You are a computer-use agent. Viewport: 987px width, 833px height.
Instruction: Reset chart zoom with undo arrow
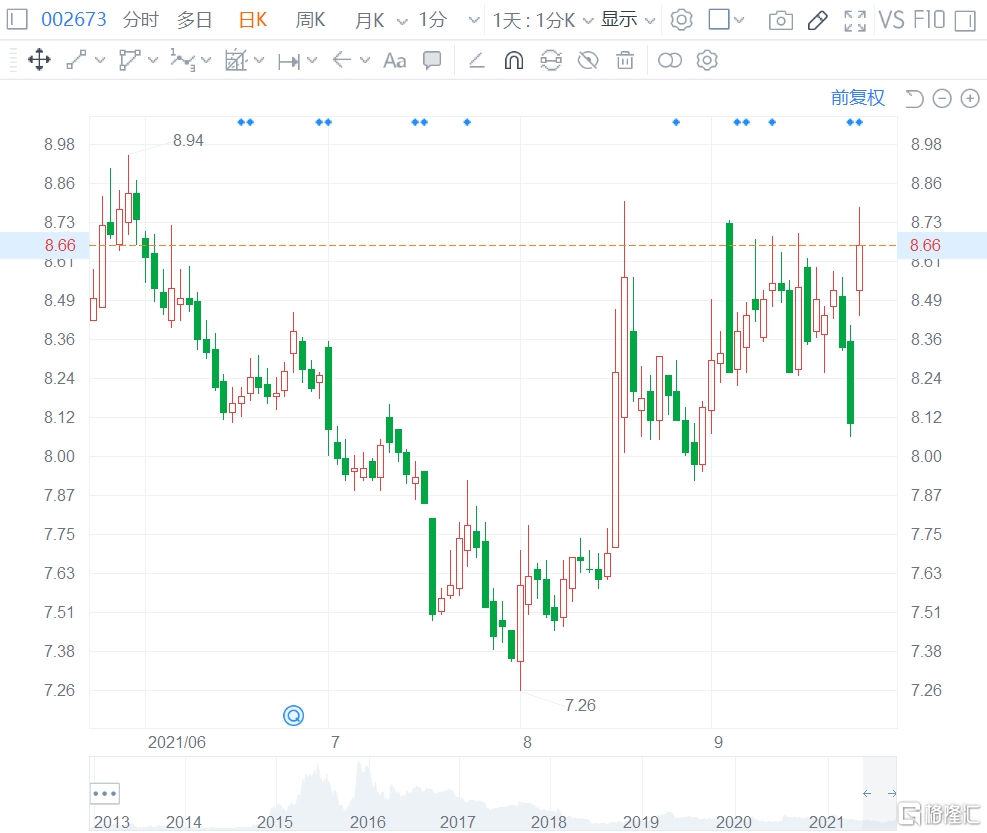[x=914, y=98]
